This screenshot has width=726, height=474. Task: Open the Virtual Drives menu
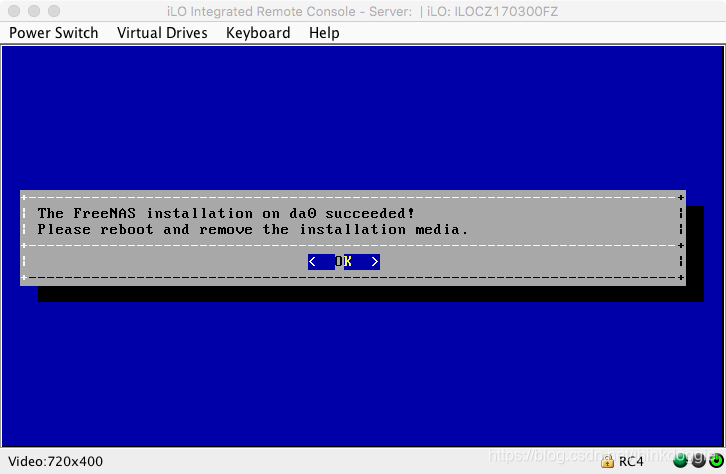[162, 33]
